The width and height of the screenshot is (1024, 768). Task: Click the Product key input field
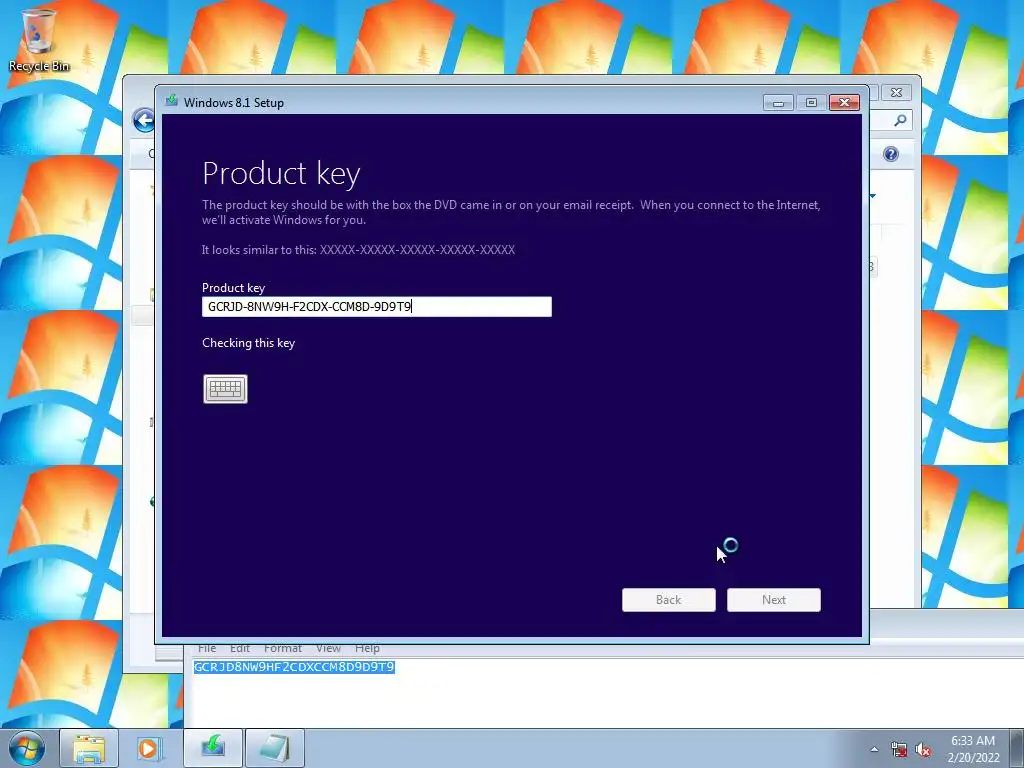tap(377, 307)
